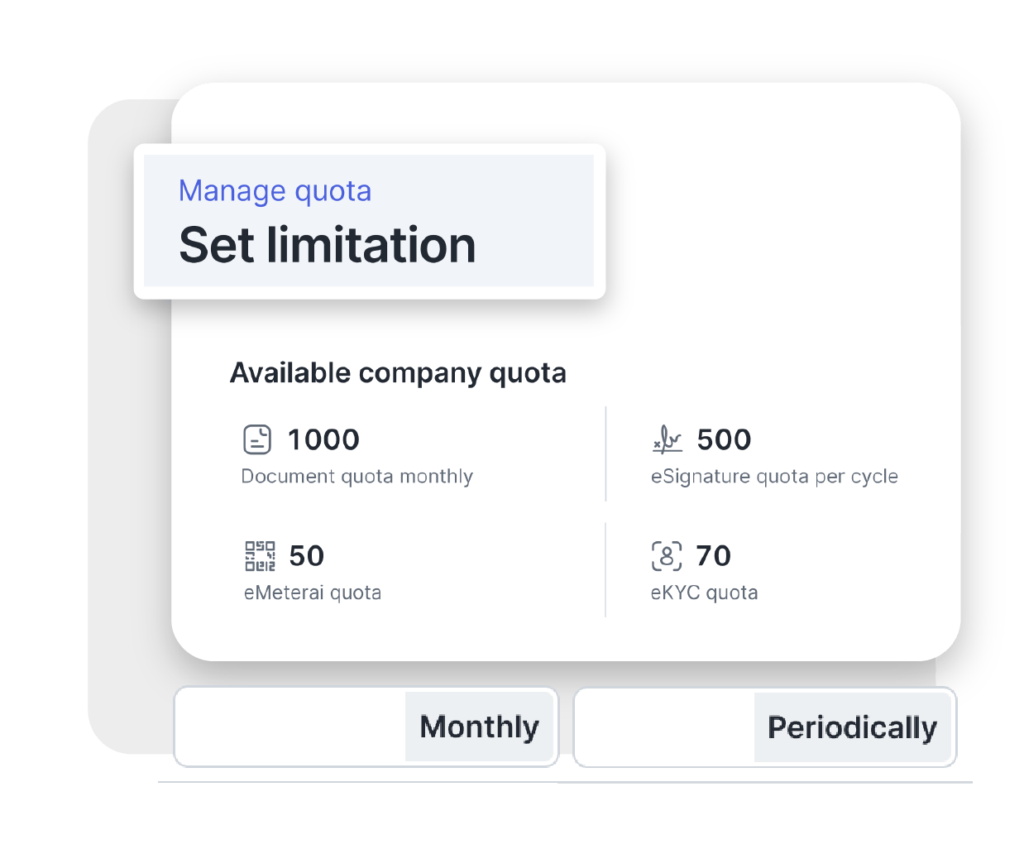Click the Document quota monthly label

coord(357,477)
